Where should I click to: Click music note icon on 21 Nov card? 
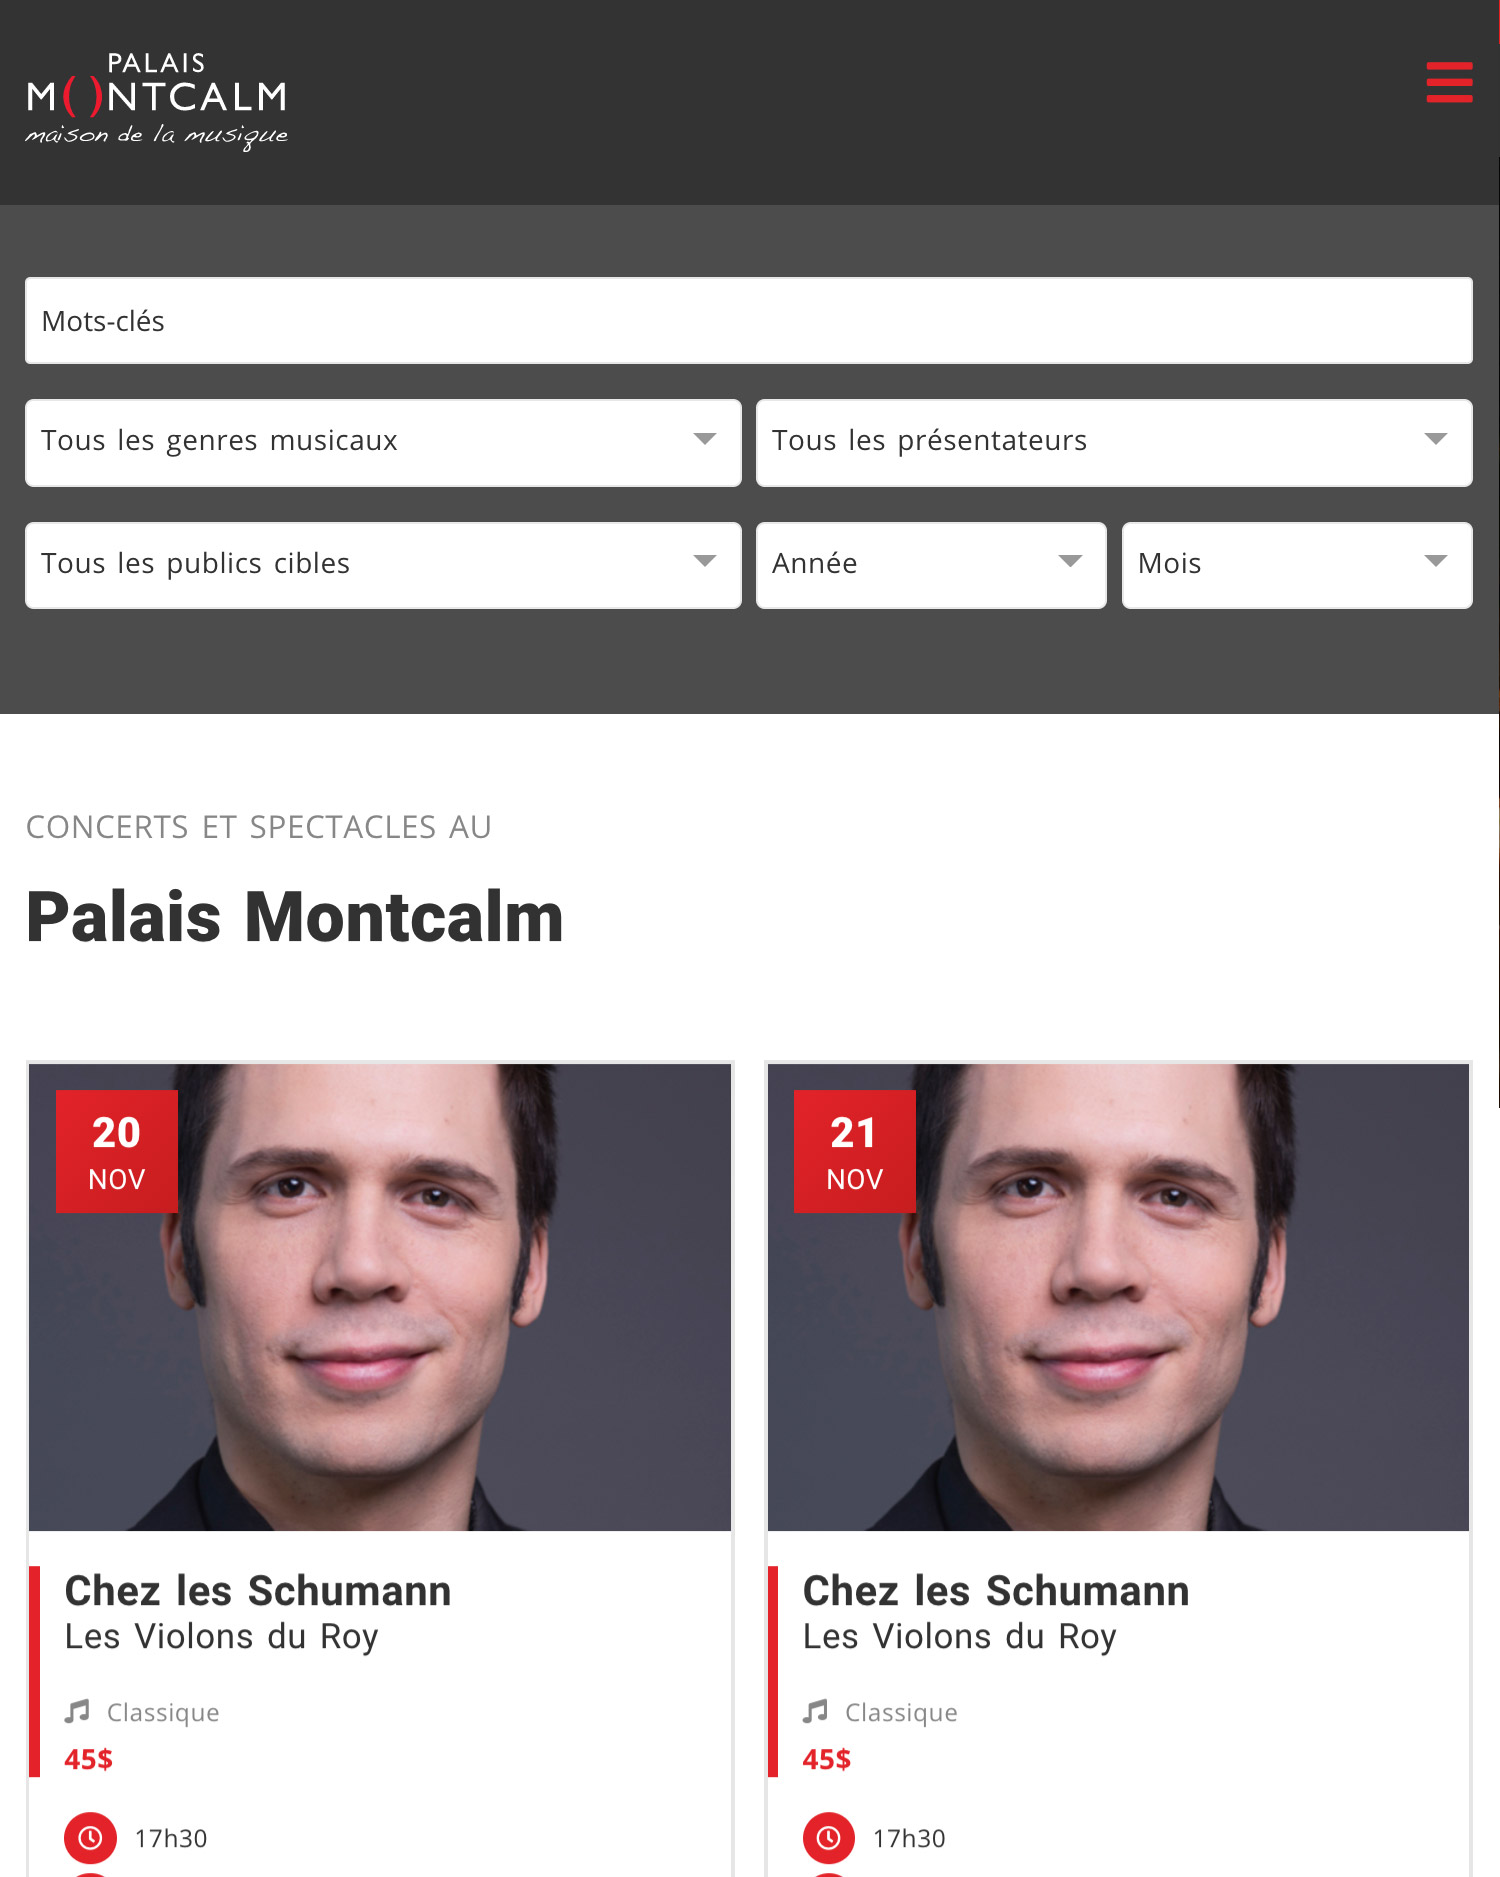(x=815, y=1712)
